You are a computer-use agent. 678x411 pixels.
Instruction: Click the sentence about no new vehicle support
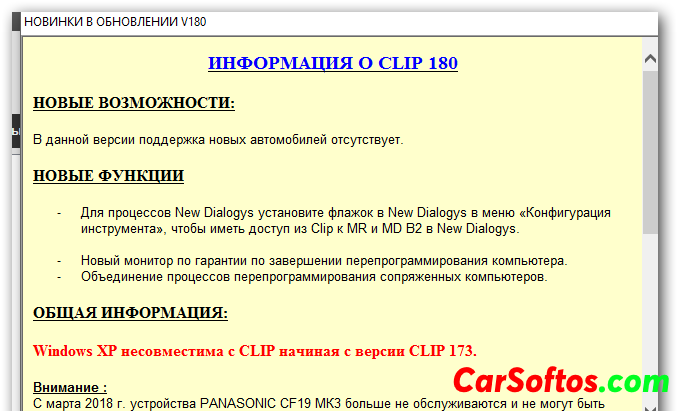point(218,139)
